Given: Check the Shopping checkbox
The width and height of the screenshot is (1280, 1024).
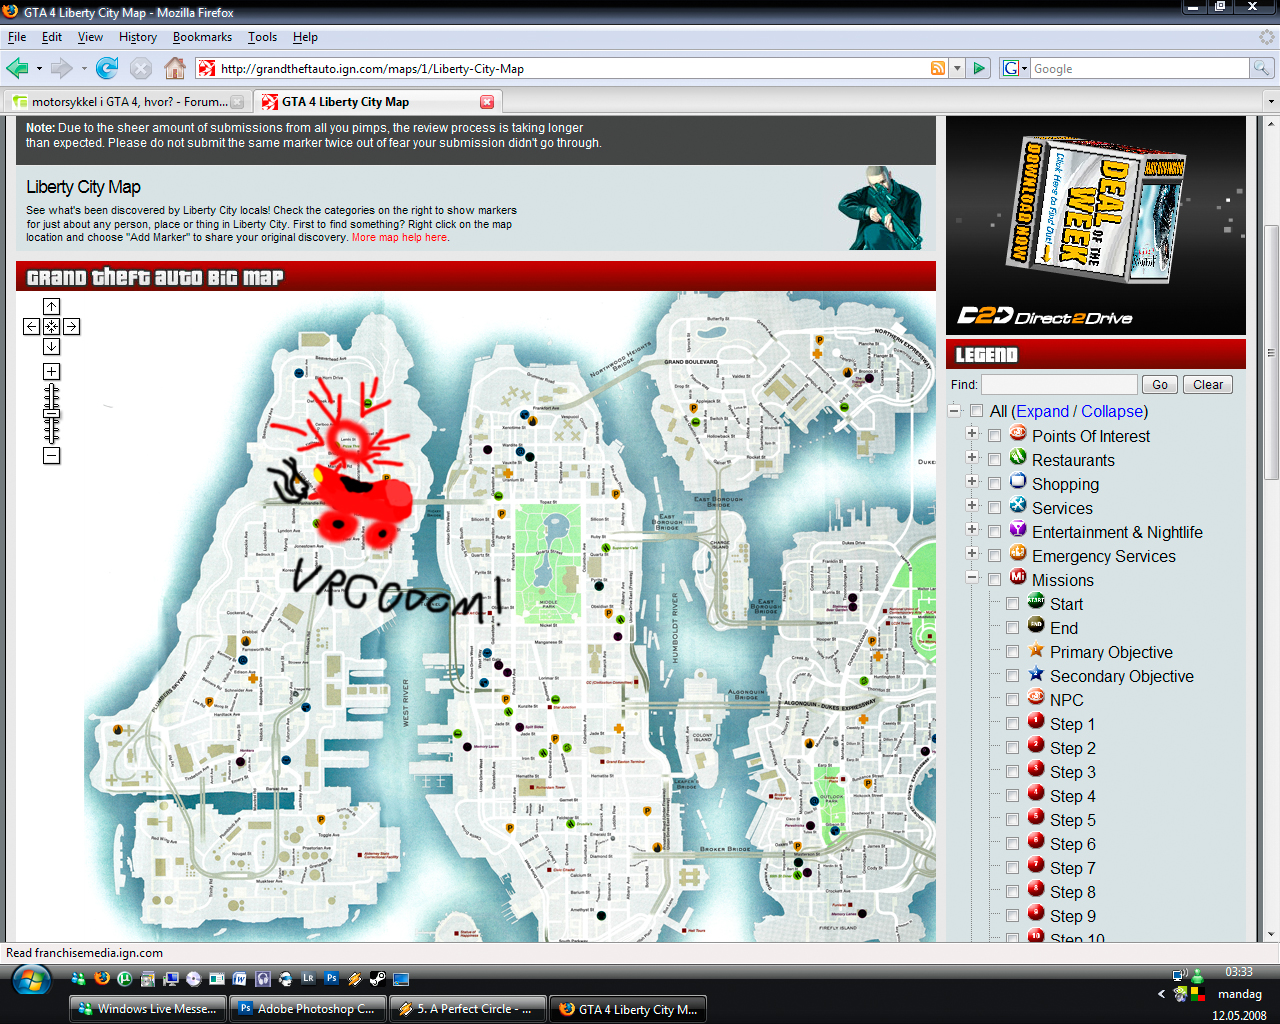Looking at the screenshot, I should [994, 484].
